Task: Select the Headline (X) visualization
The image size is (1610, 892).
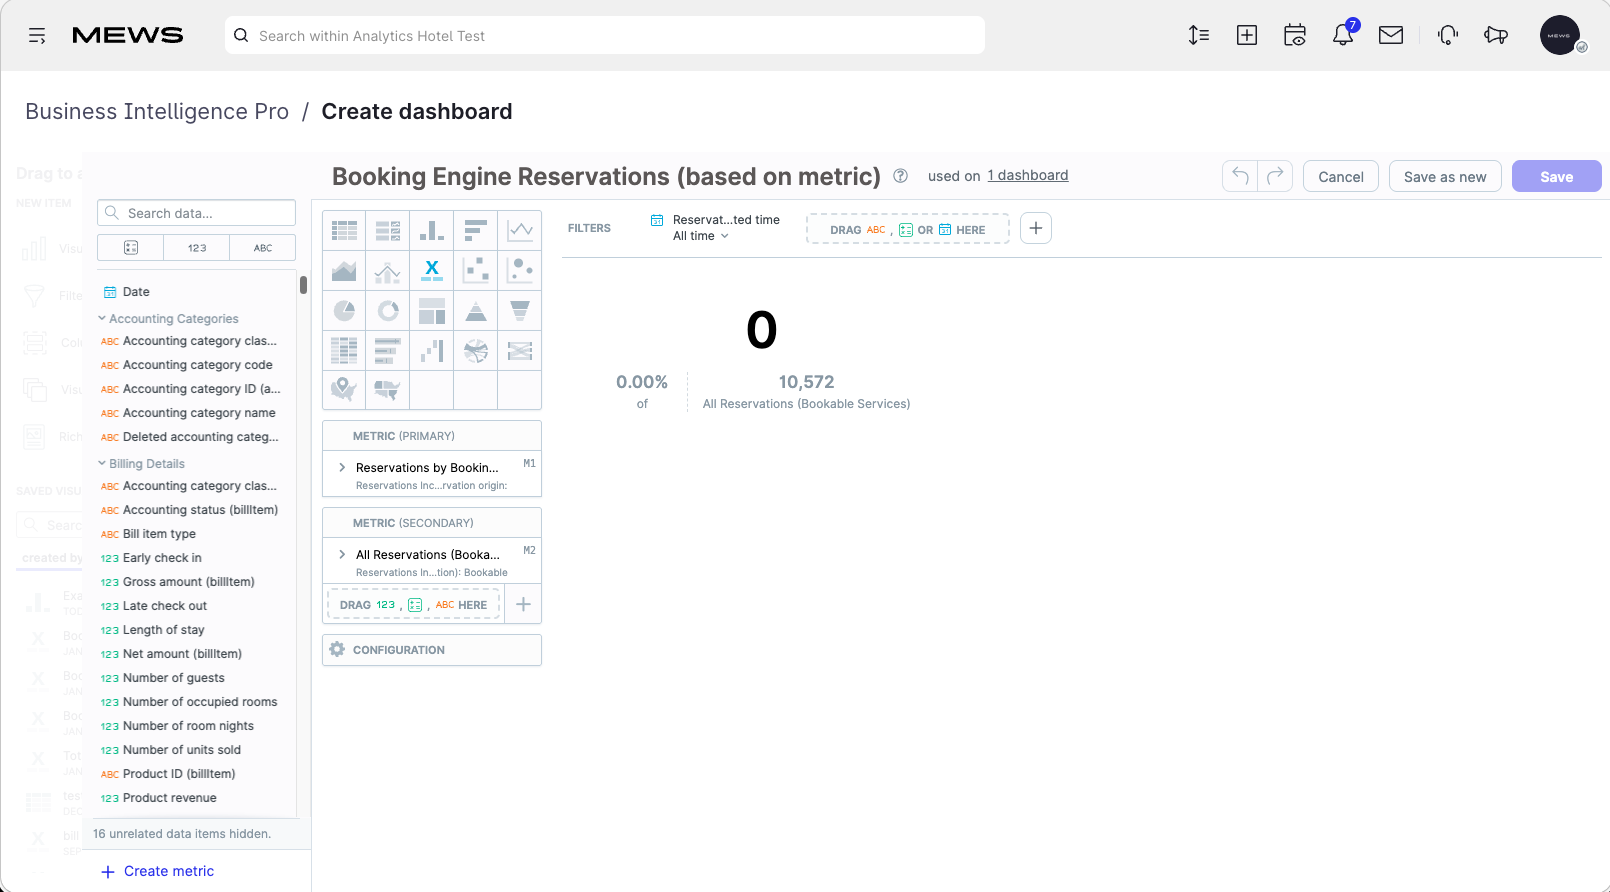Action: 432,270
